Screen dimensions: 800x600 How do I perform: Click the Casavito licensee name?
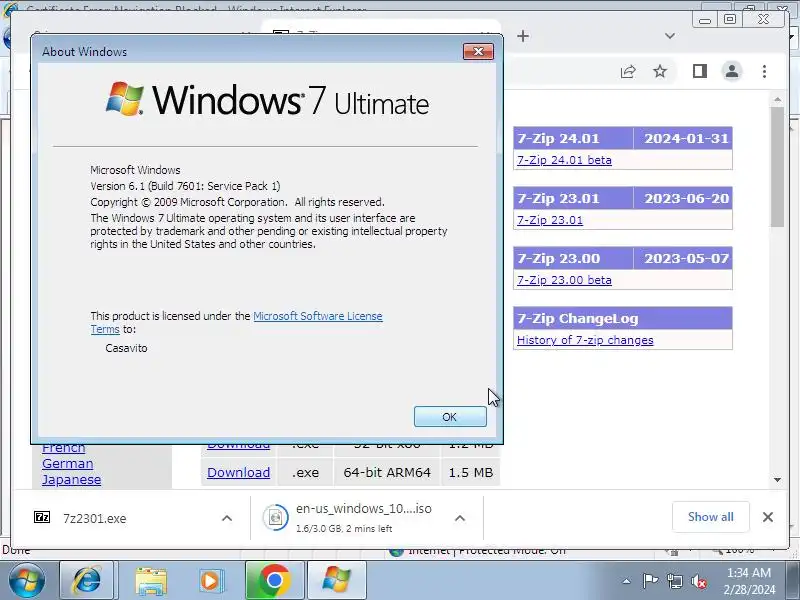click(127, 348)
